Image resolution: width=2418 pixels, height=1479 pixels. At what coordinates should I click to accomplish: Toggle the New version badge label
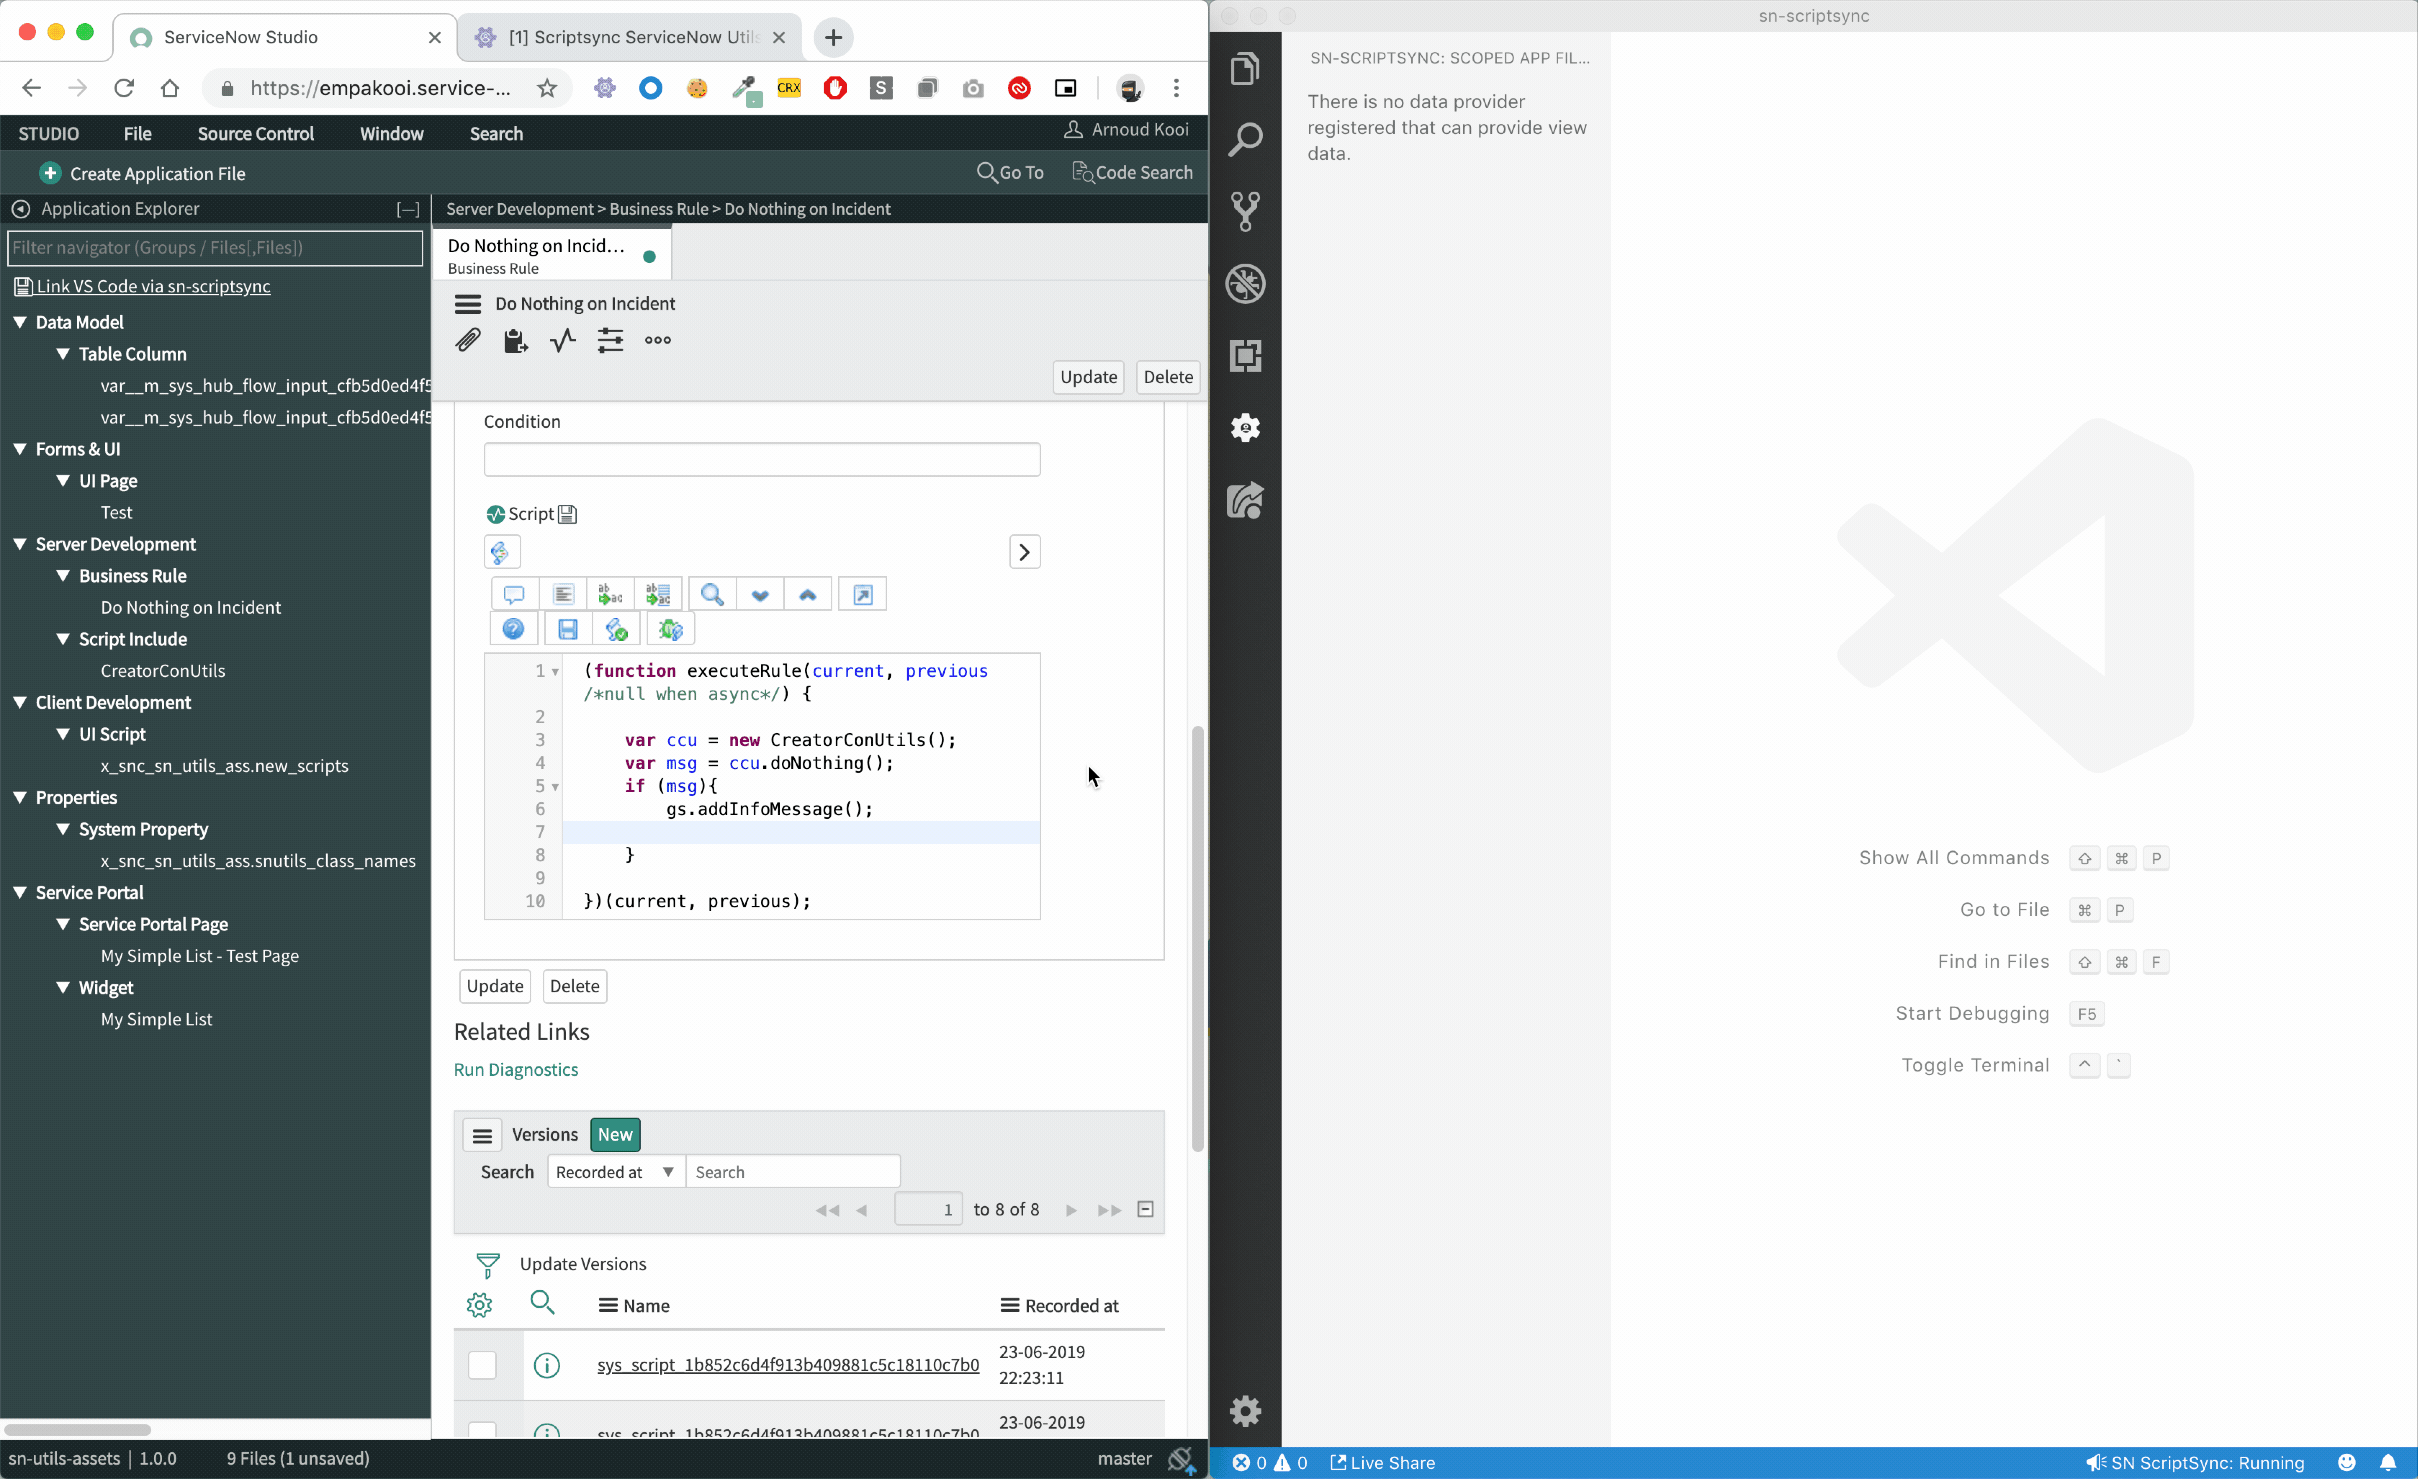tap(615, 1133)
